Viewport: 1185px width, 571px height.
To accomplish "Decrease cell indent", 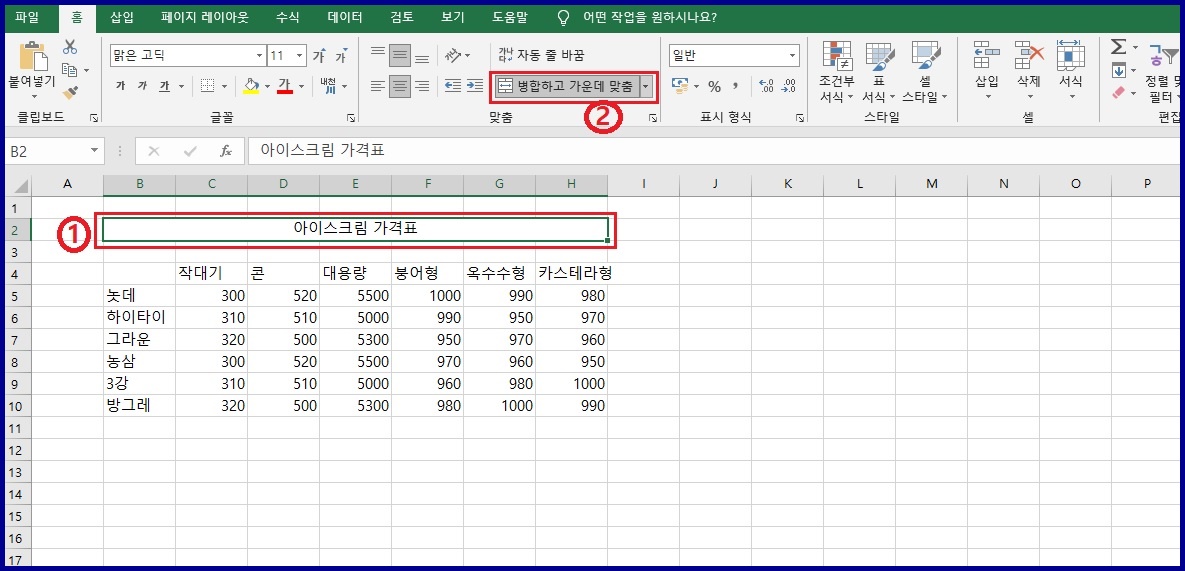I will click(453, 85).
